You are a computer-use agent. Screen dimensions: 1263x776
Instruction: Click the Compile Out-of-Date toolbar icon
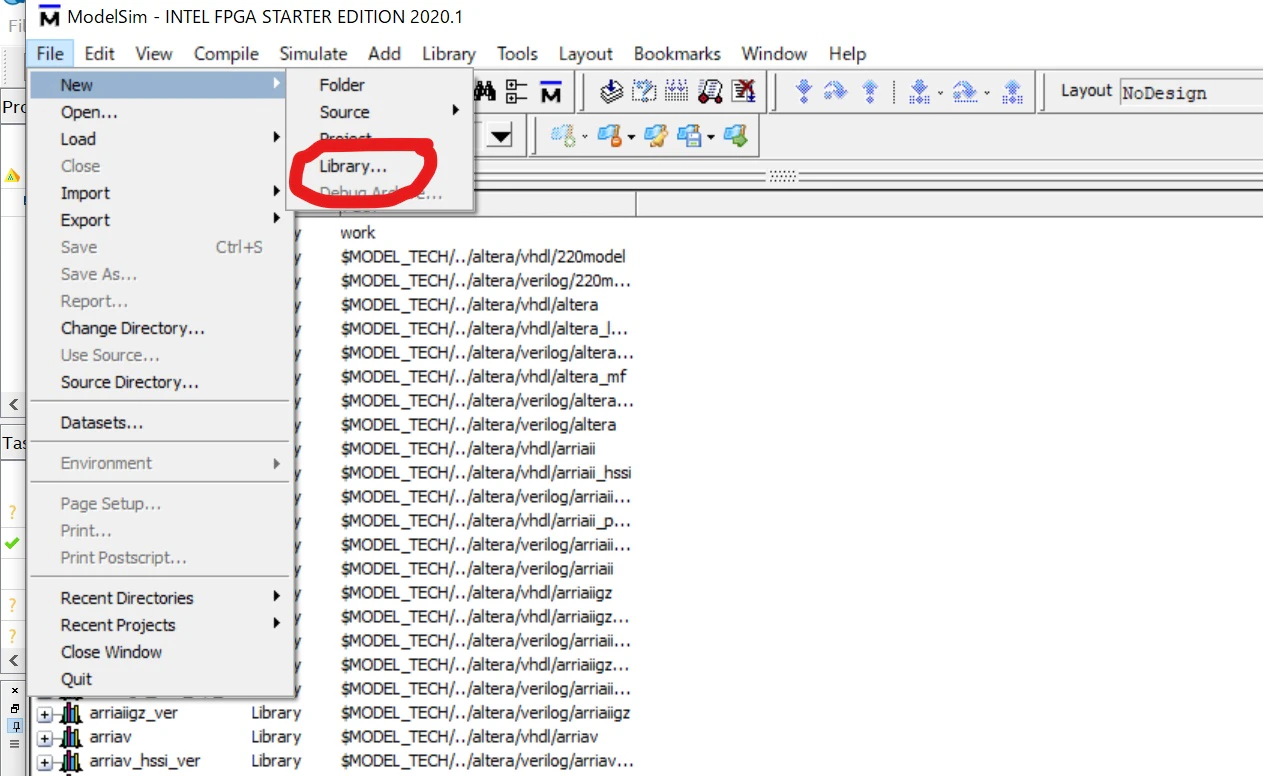[x=644, y=92]
